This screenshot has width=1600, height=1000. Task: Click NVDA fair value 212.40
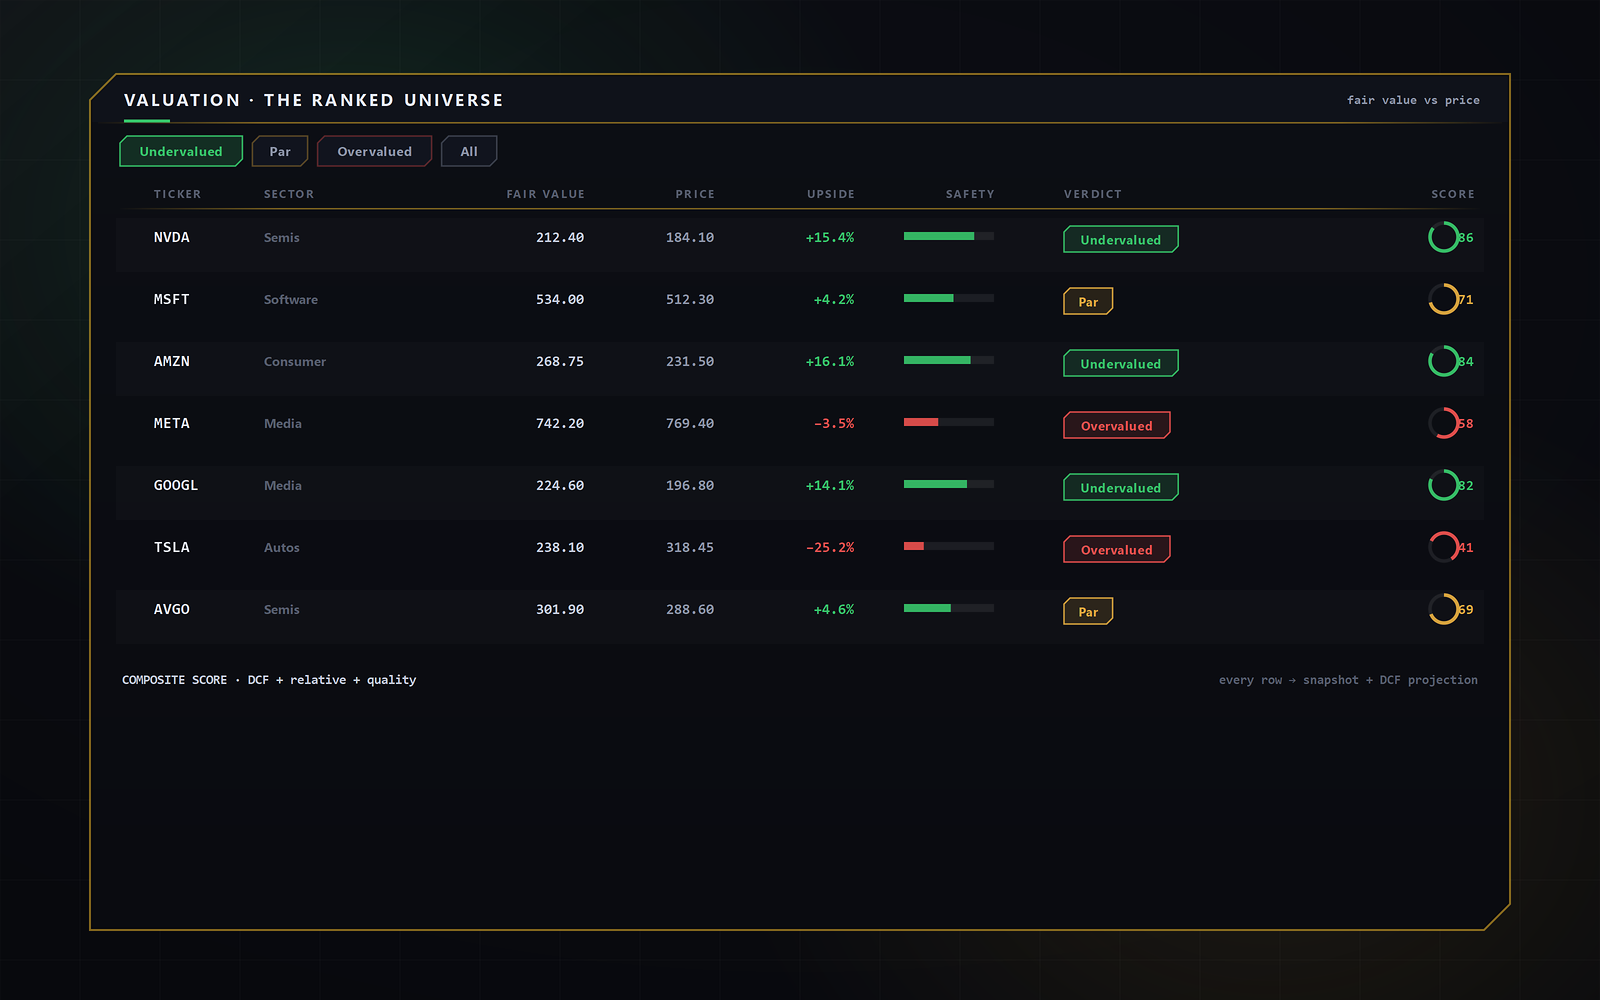560,237
